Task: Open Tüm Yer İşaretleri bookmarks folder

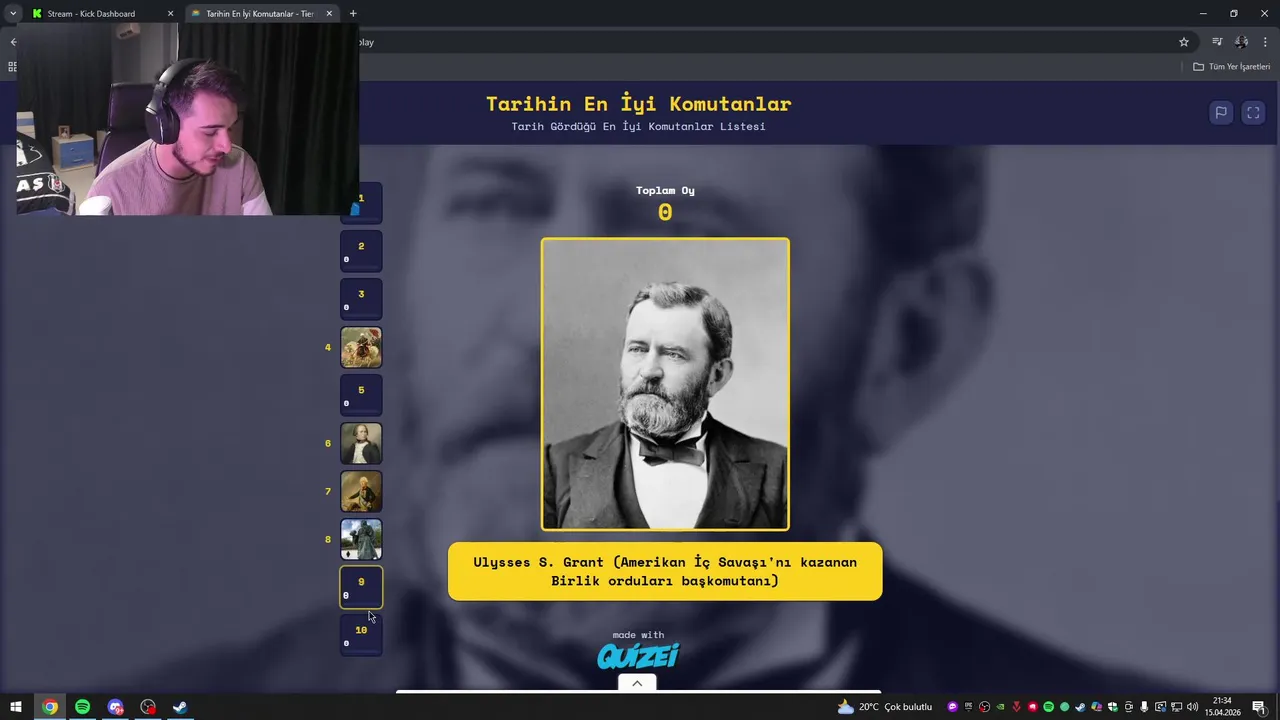Action: 1231,67
